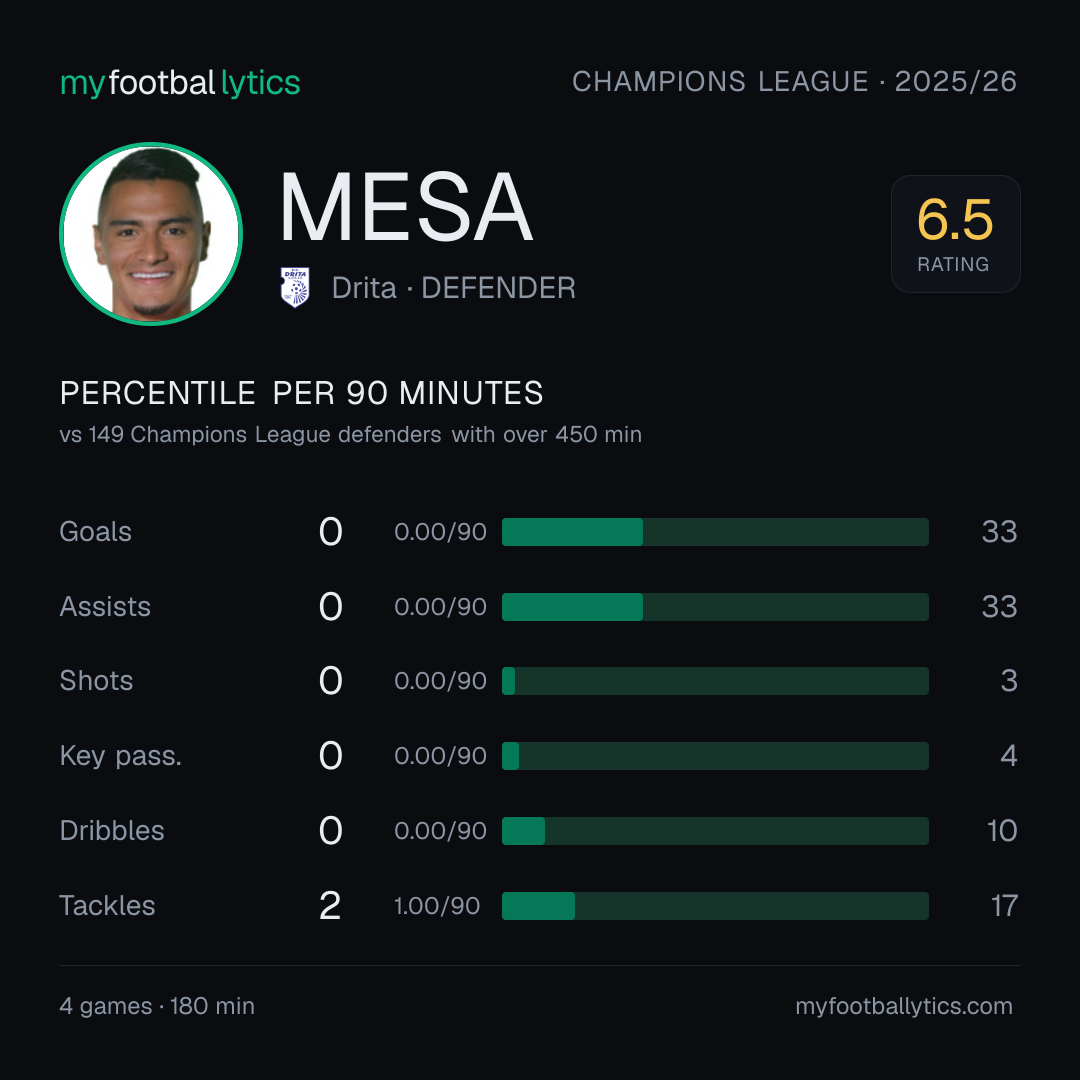
Task: Select the Drita Defender subtitle text
Action: click(453, 288)
